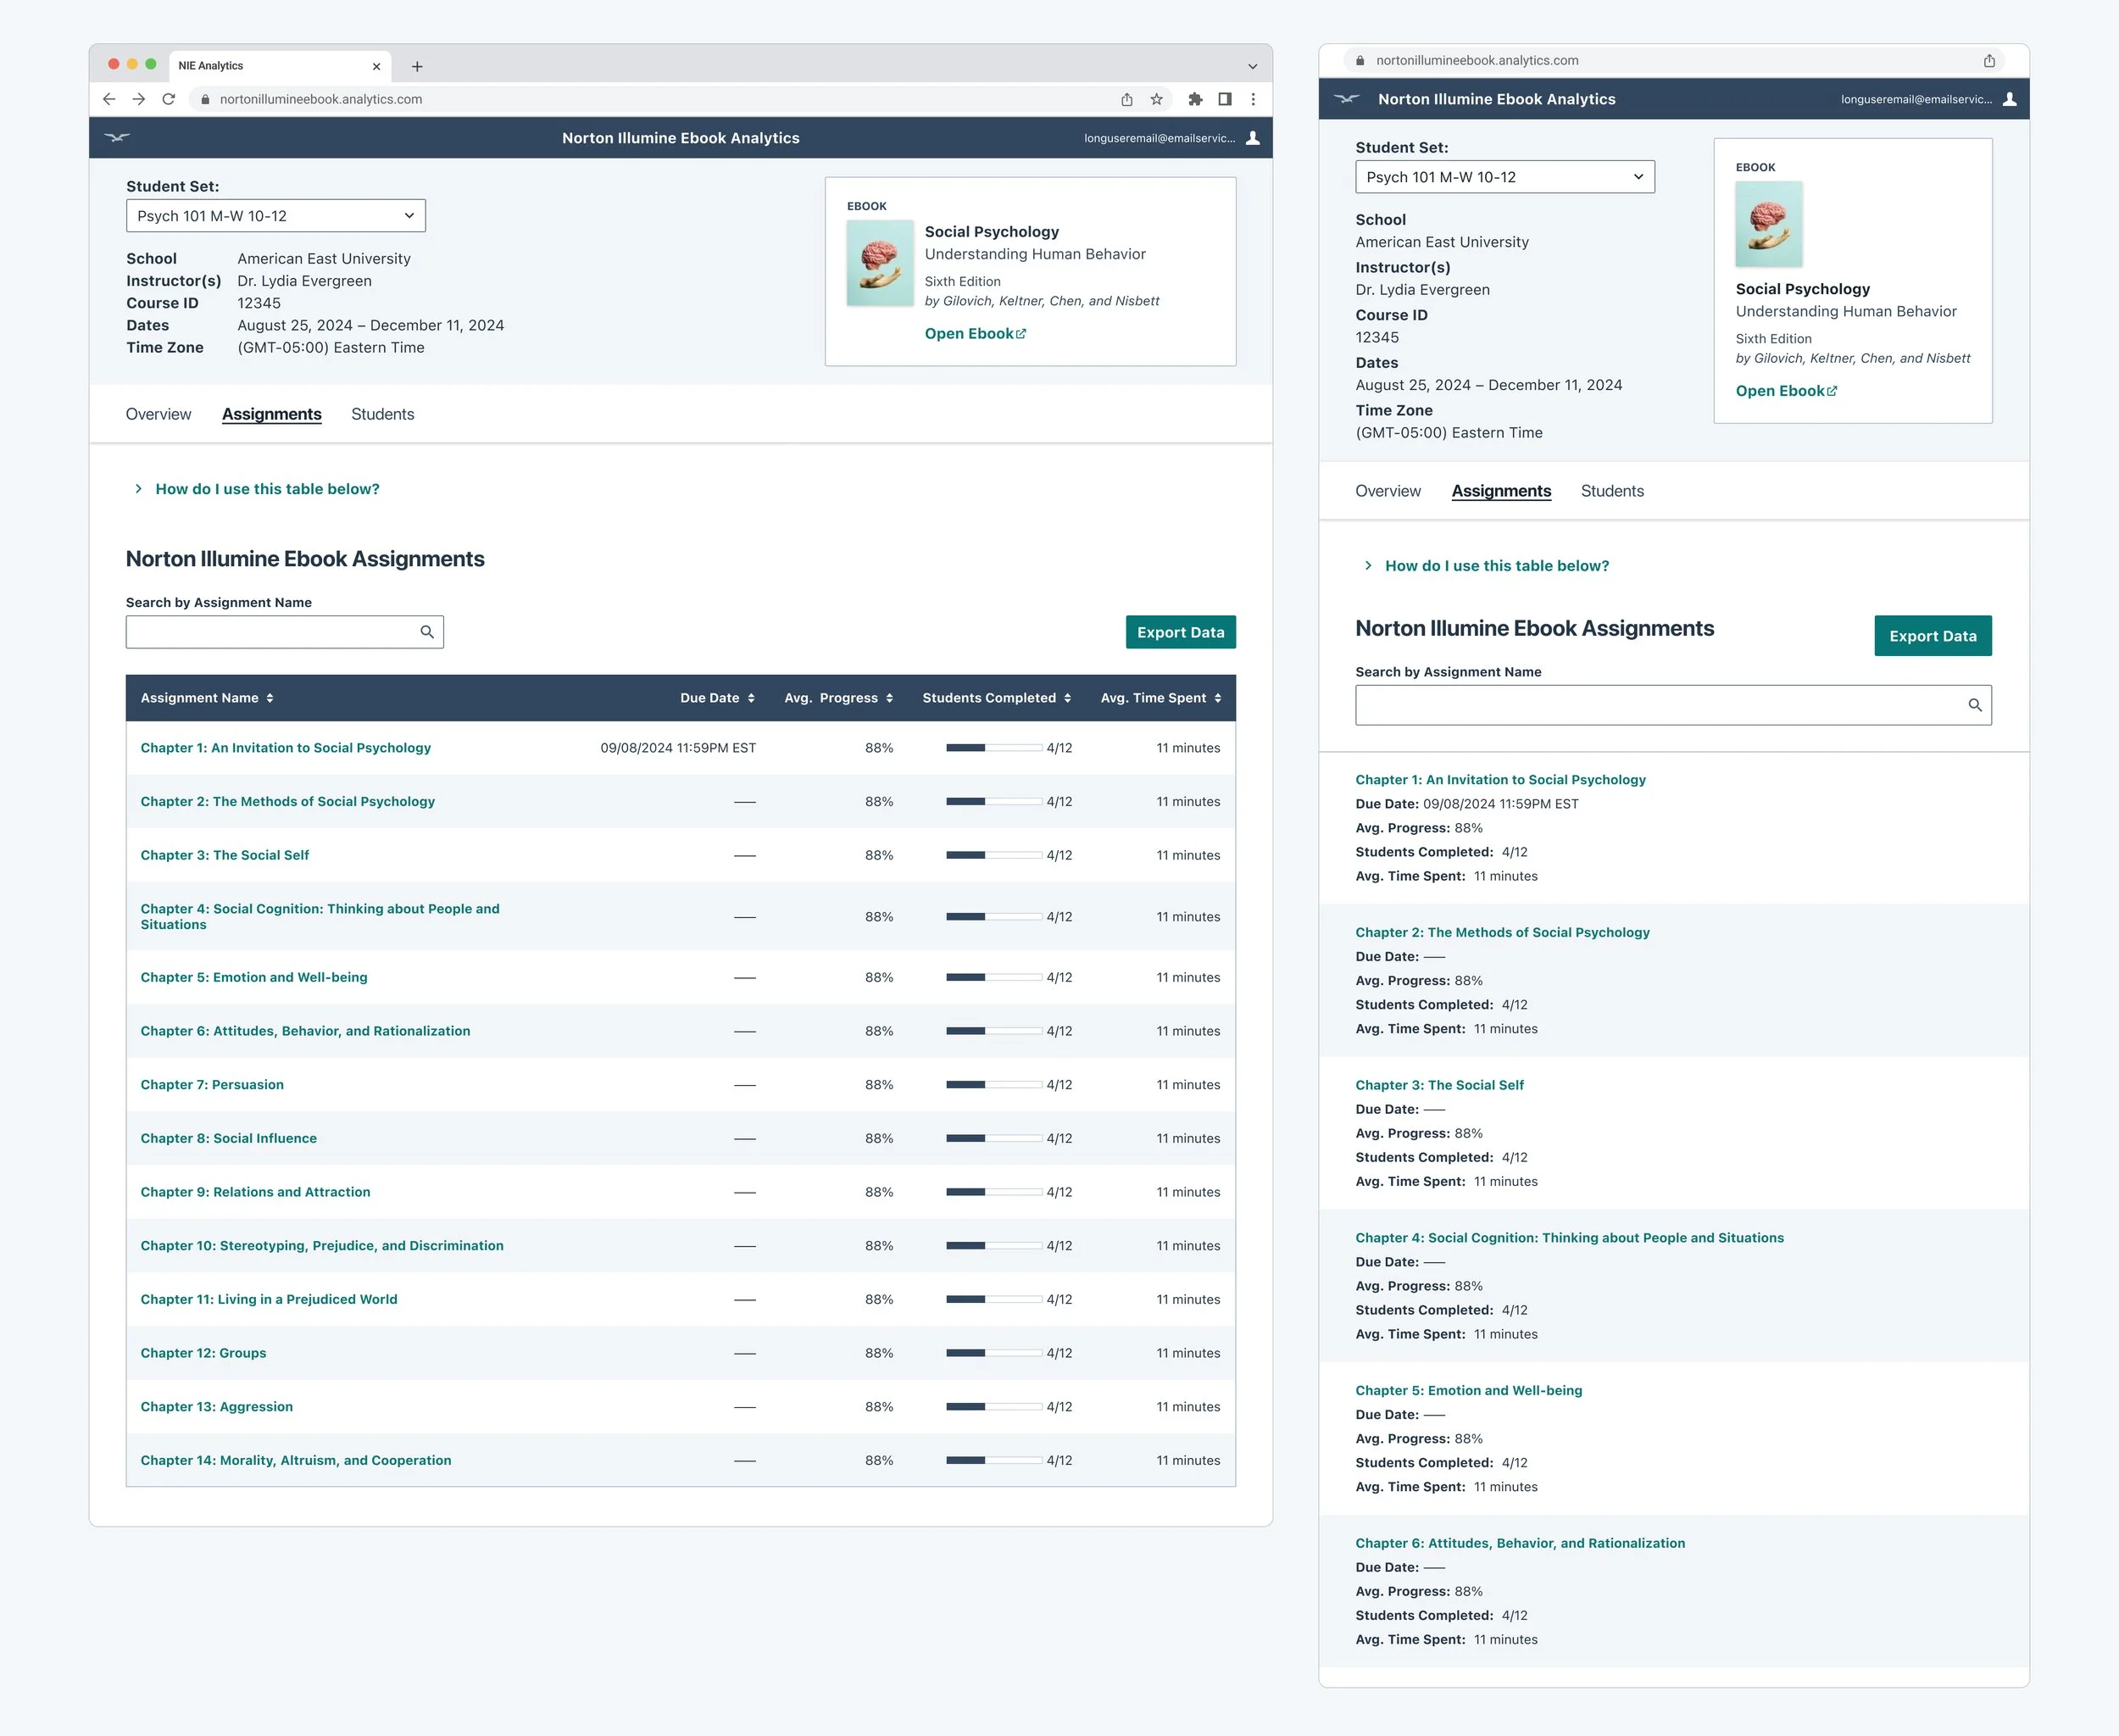
Task: Sort table by Avg. Time Spent column
Action: [x=1160, y=698]
